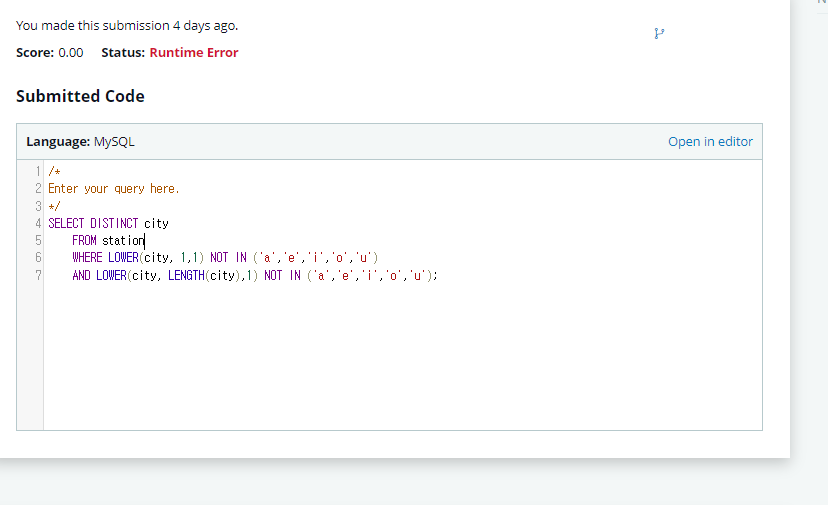Viewport: 828px width, 505px height.
Task: Click the 'Submitted Code' heading
Action: 80,96
